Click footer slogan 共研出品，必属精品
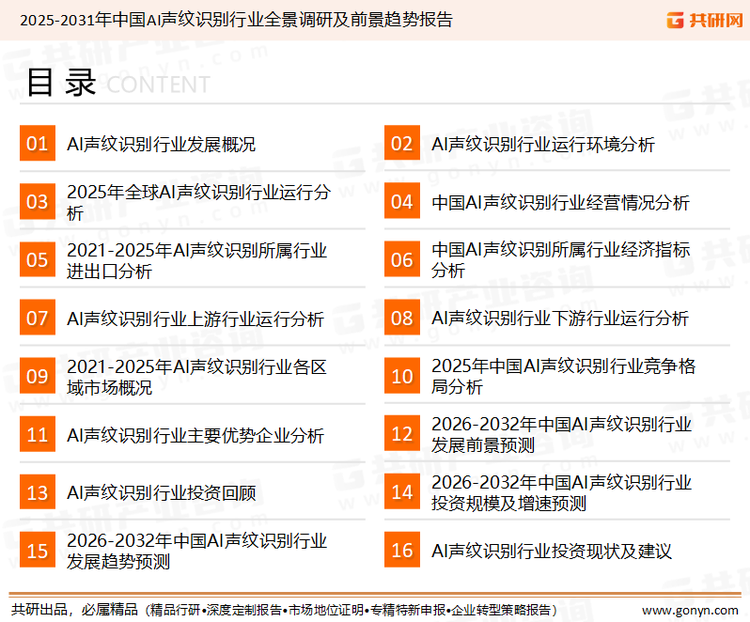 coord(75,610)
